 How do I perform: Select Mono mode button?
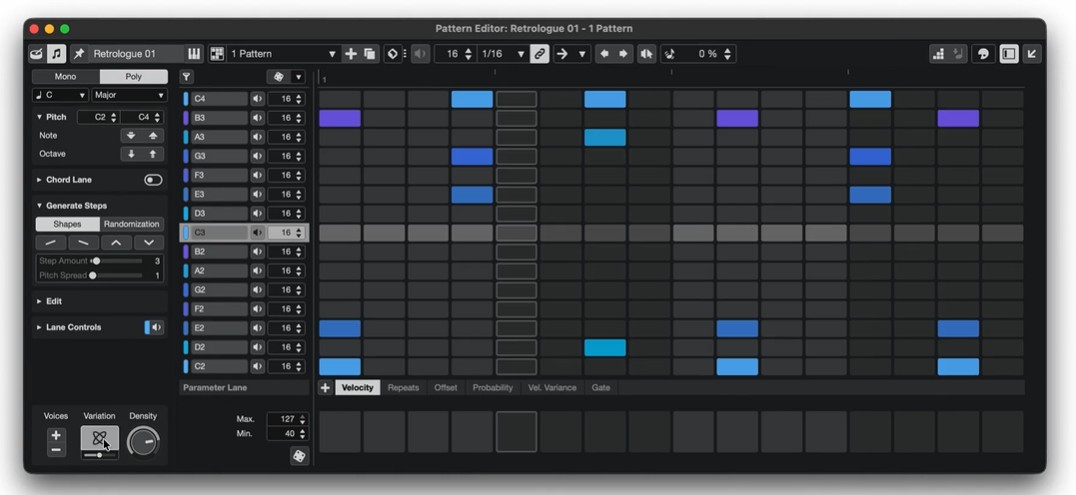click(65, 77)
